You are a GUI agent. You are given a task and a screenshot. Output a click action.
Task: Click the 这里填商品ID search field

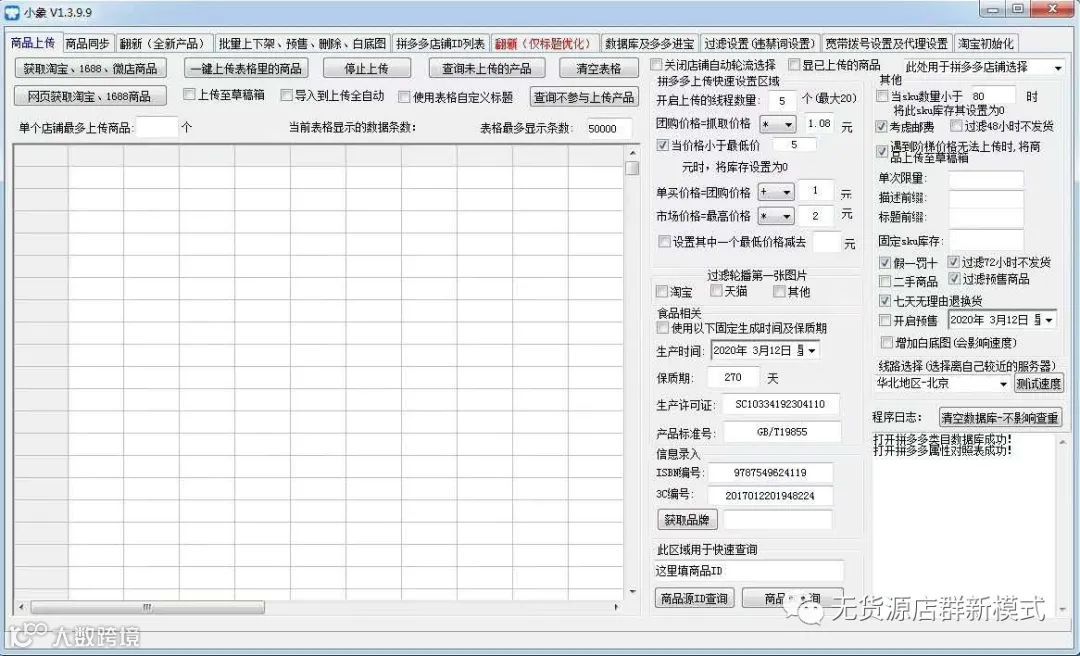click(749, 571)
